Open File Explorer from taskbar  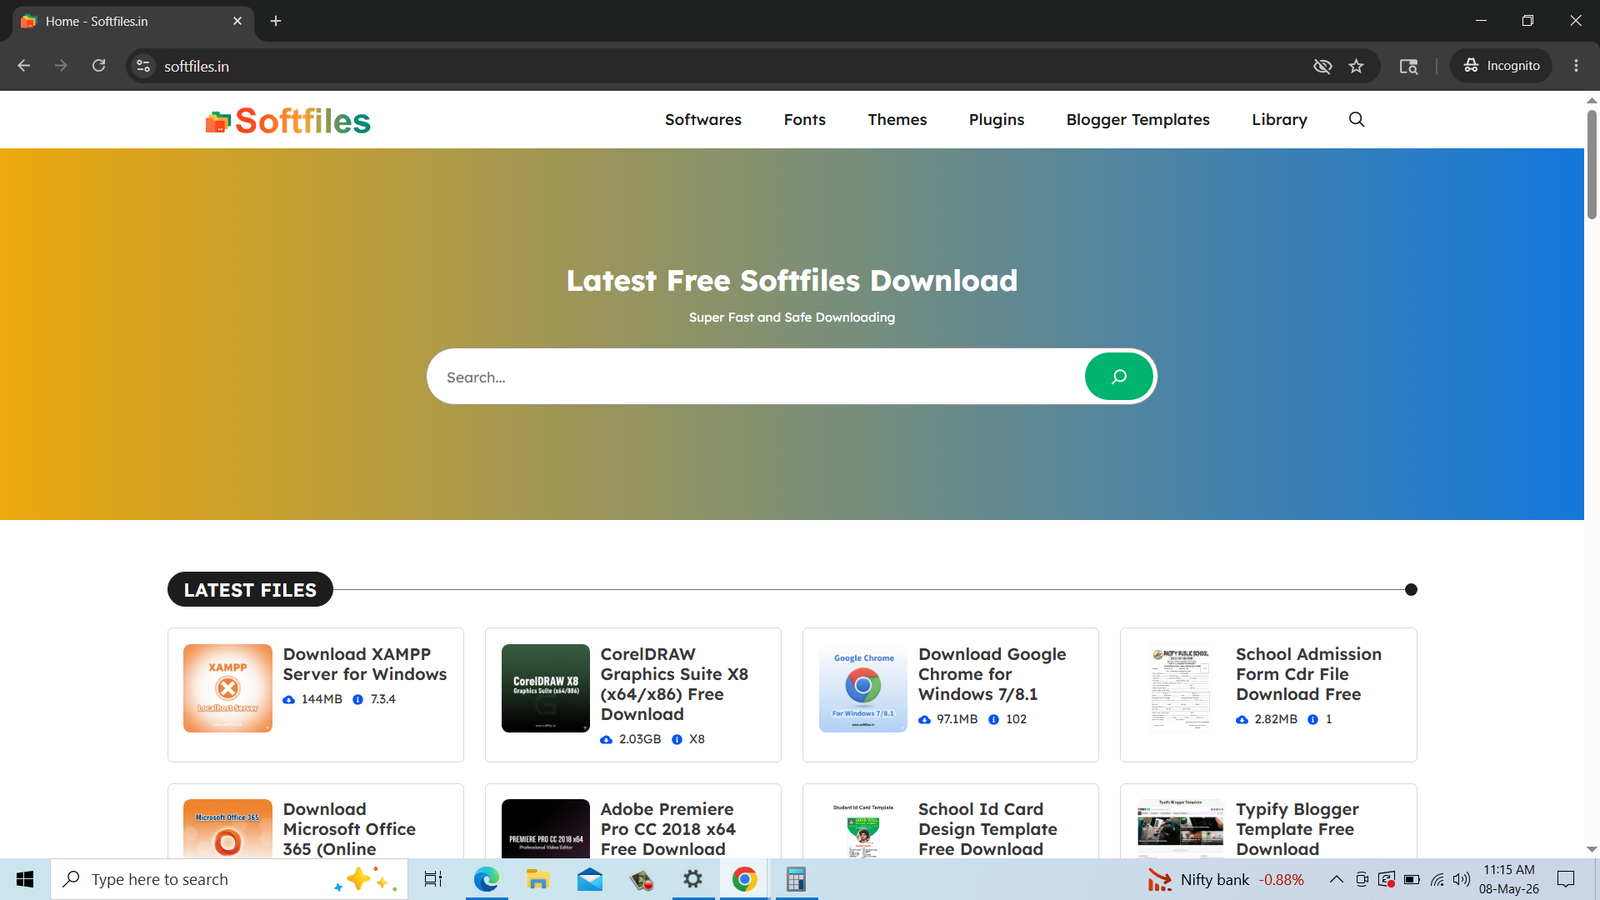click(538, 879)
